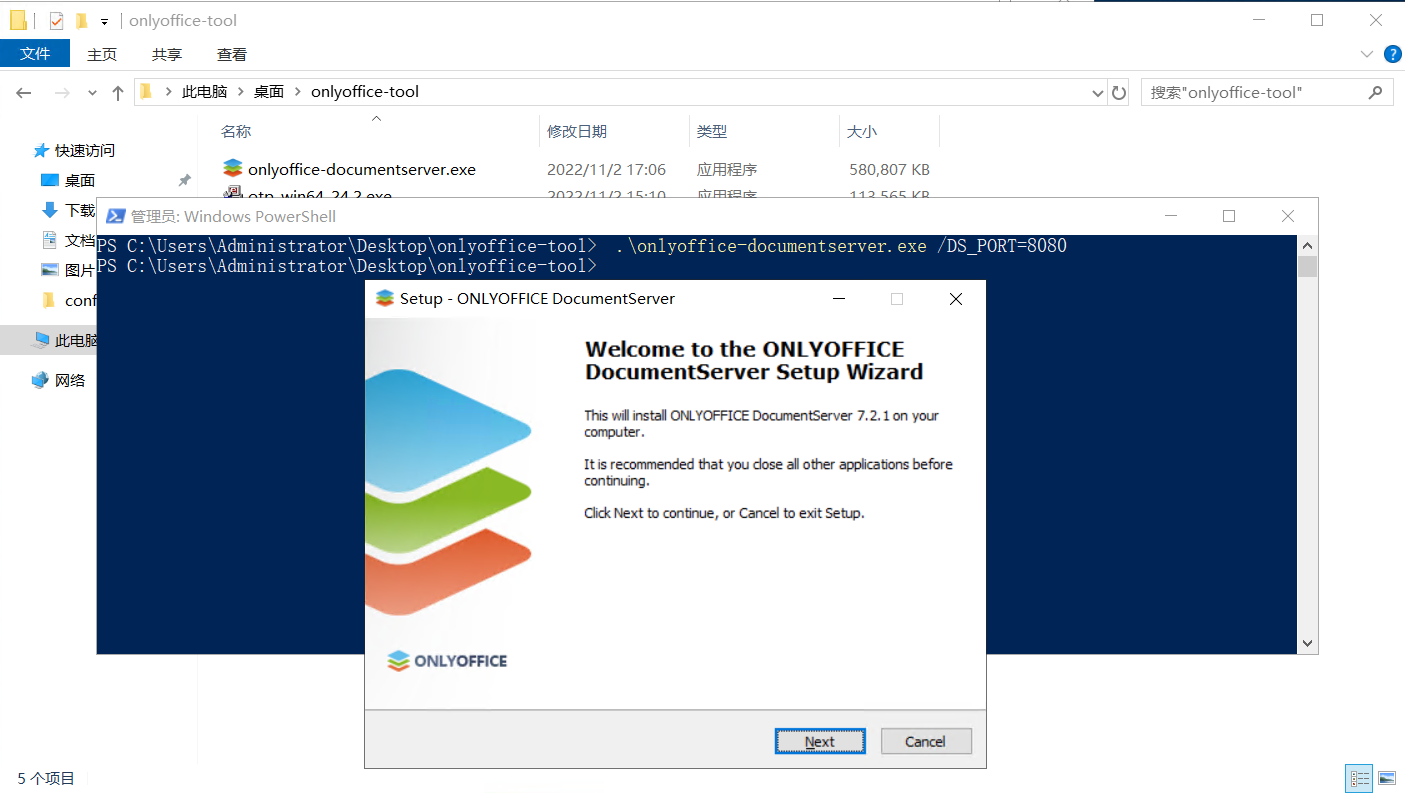Click the 图片 pictures icon in sidebar
Image resolution: width=1405 pixels, height=793 pixels.
[x=50, y=270]
